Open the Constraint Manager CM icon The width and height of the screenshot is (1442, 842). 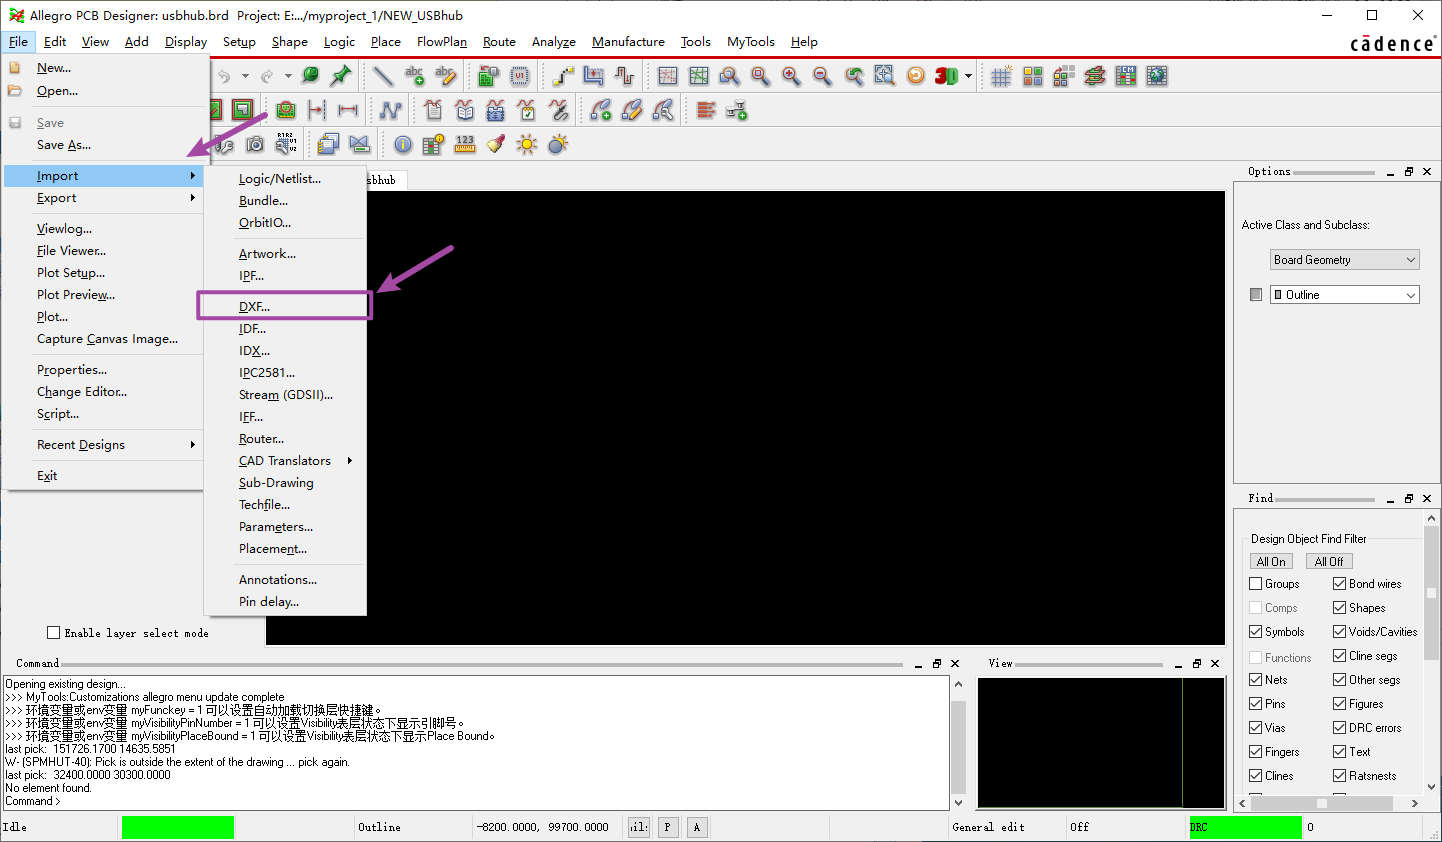coord(1125,76)
